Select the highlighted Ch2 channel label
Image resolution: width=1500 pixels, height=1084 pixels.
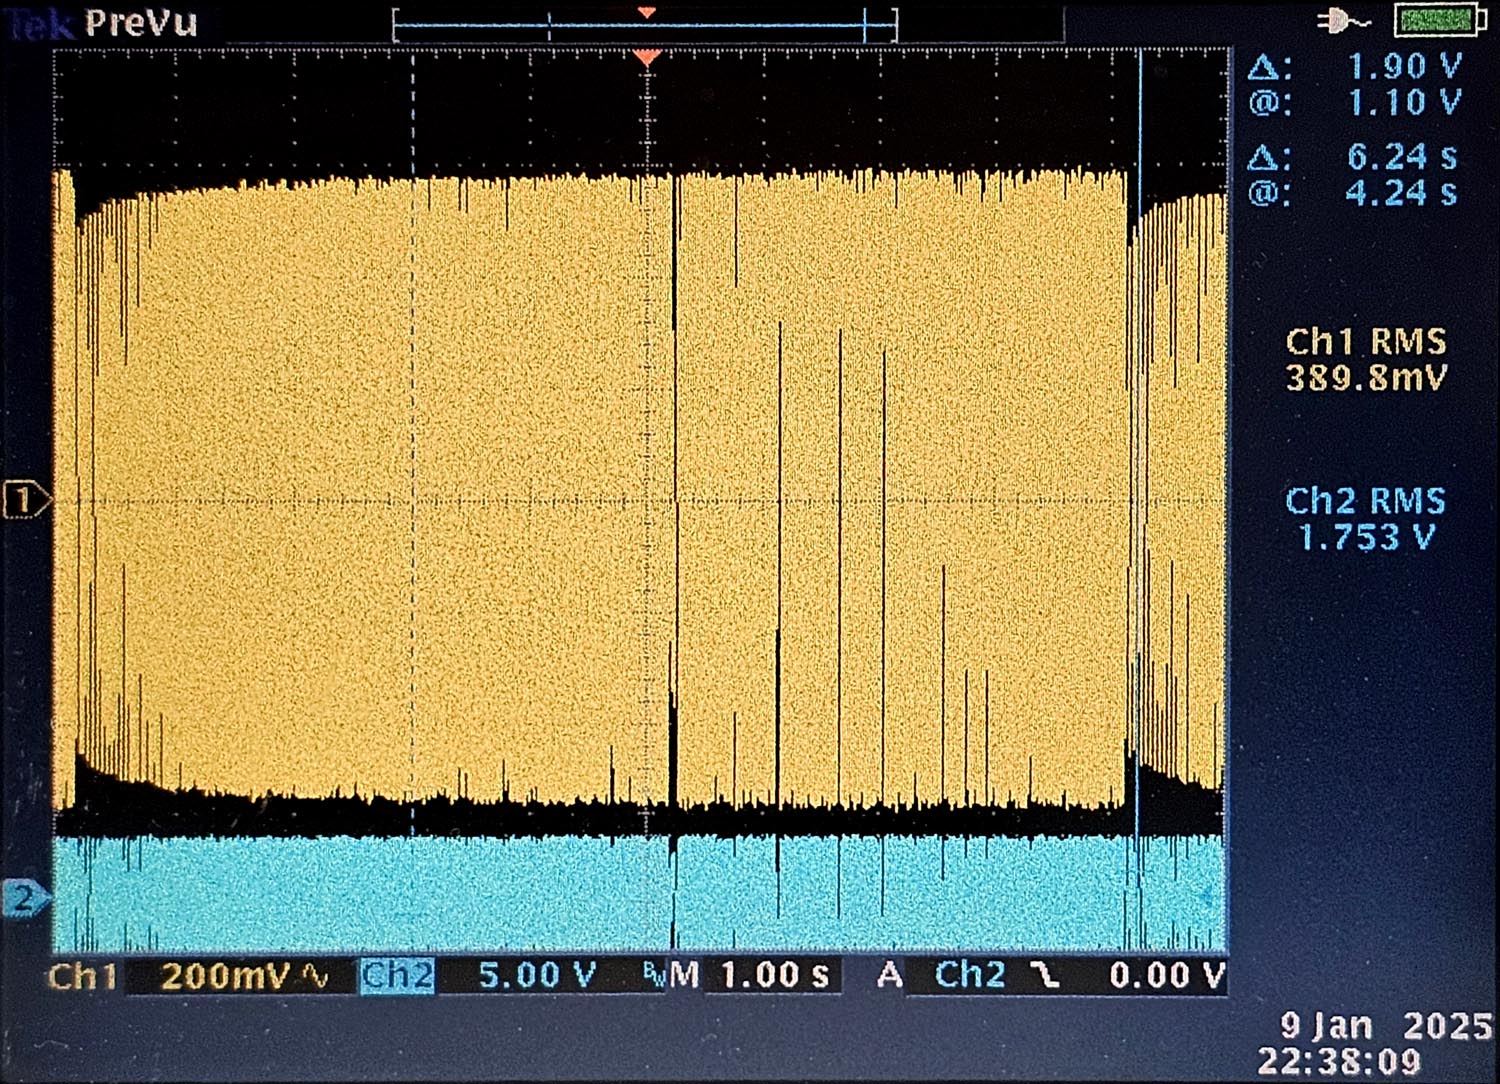397,976
